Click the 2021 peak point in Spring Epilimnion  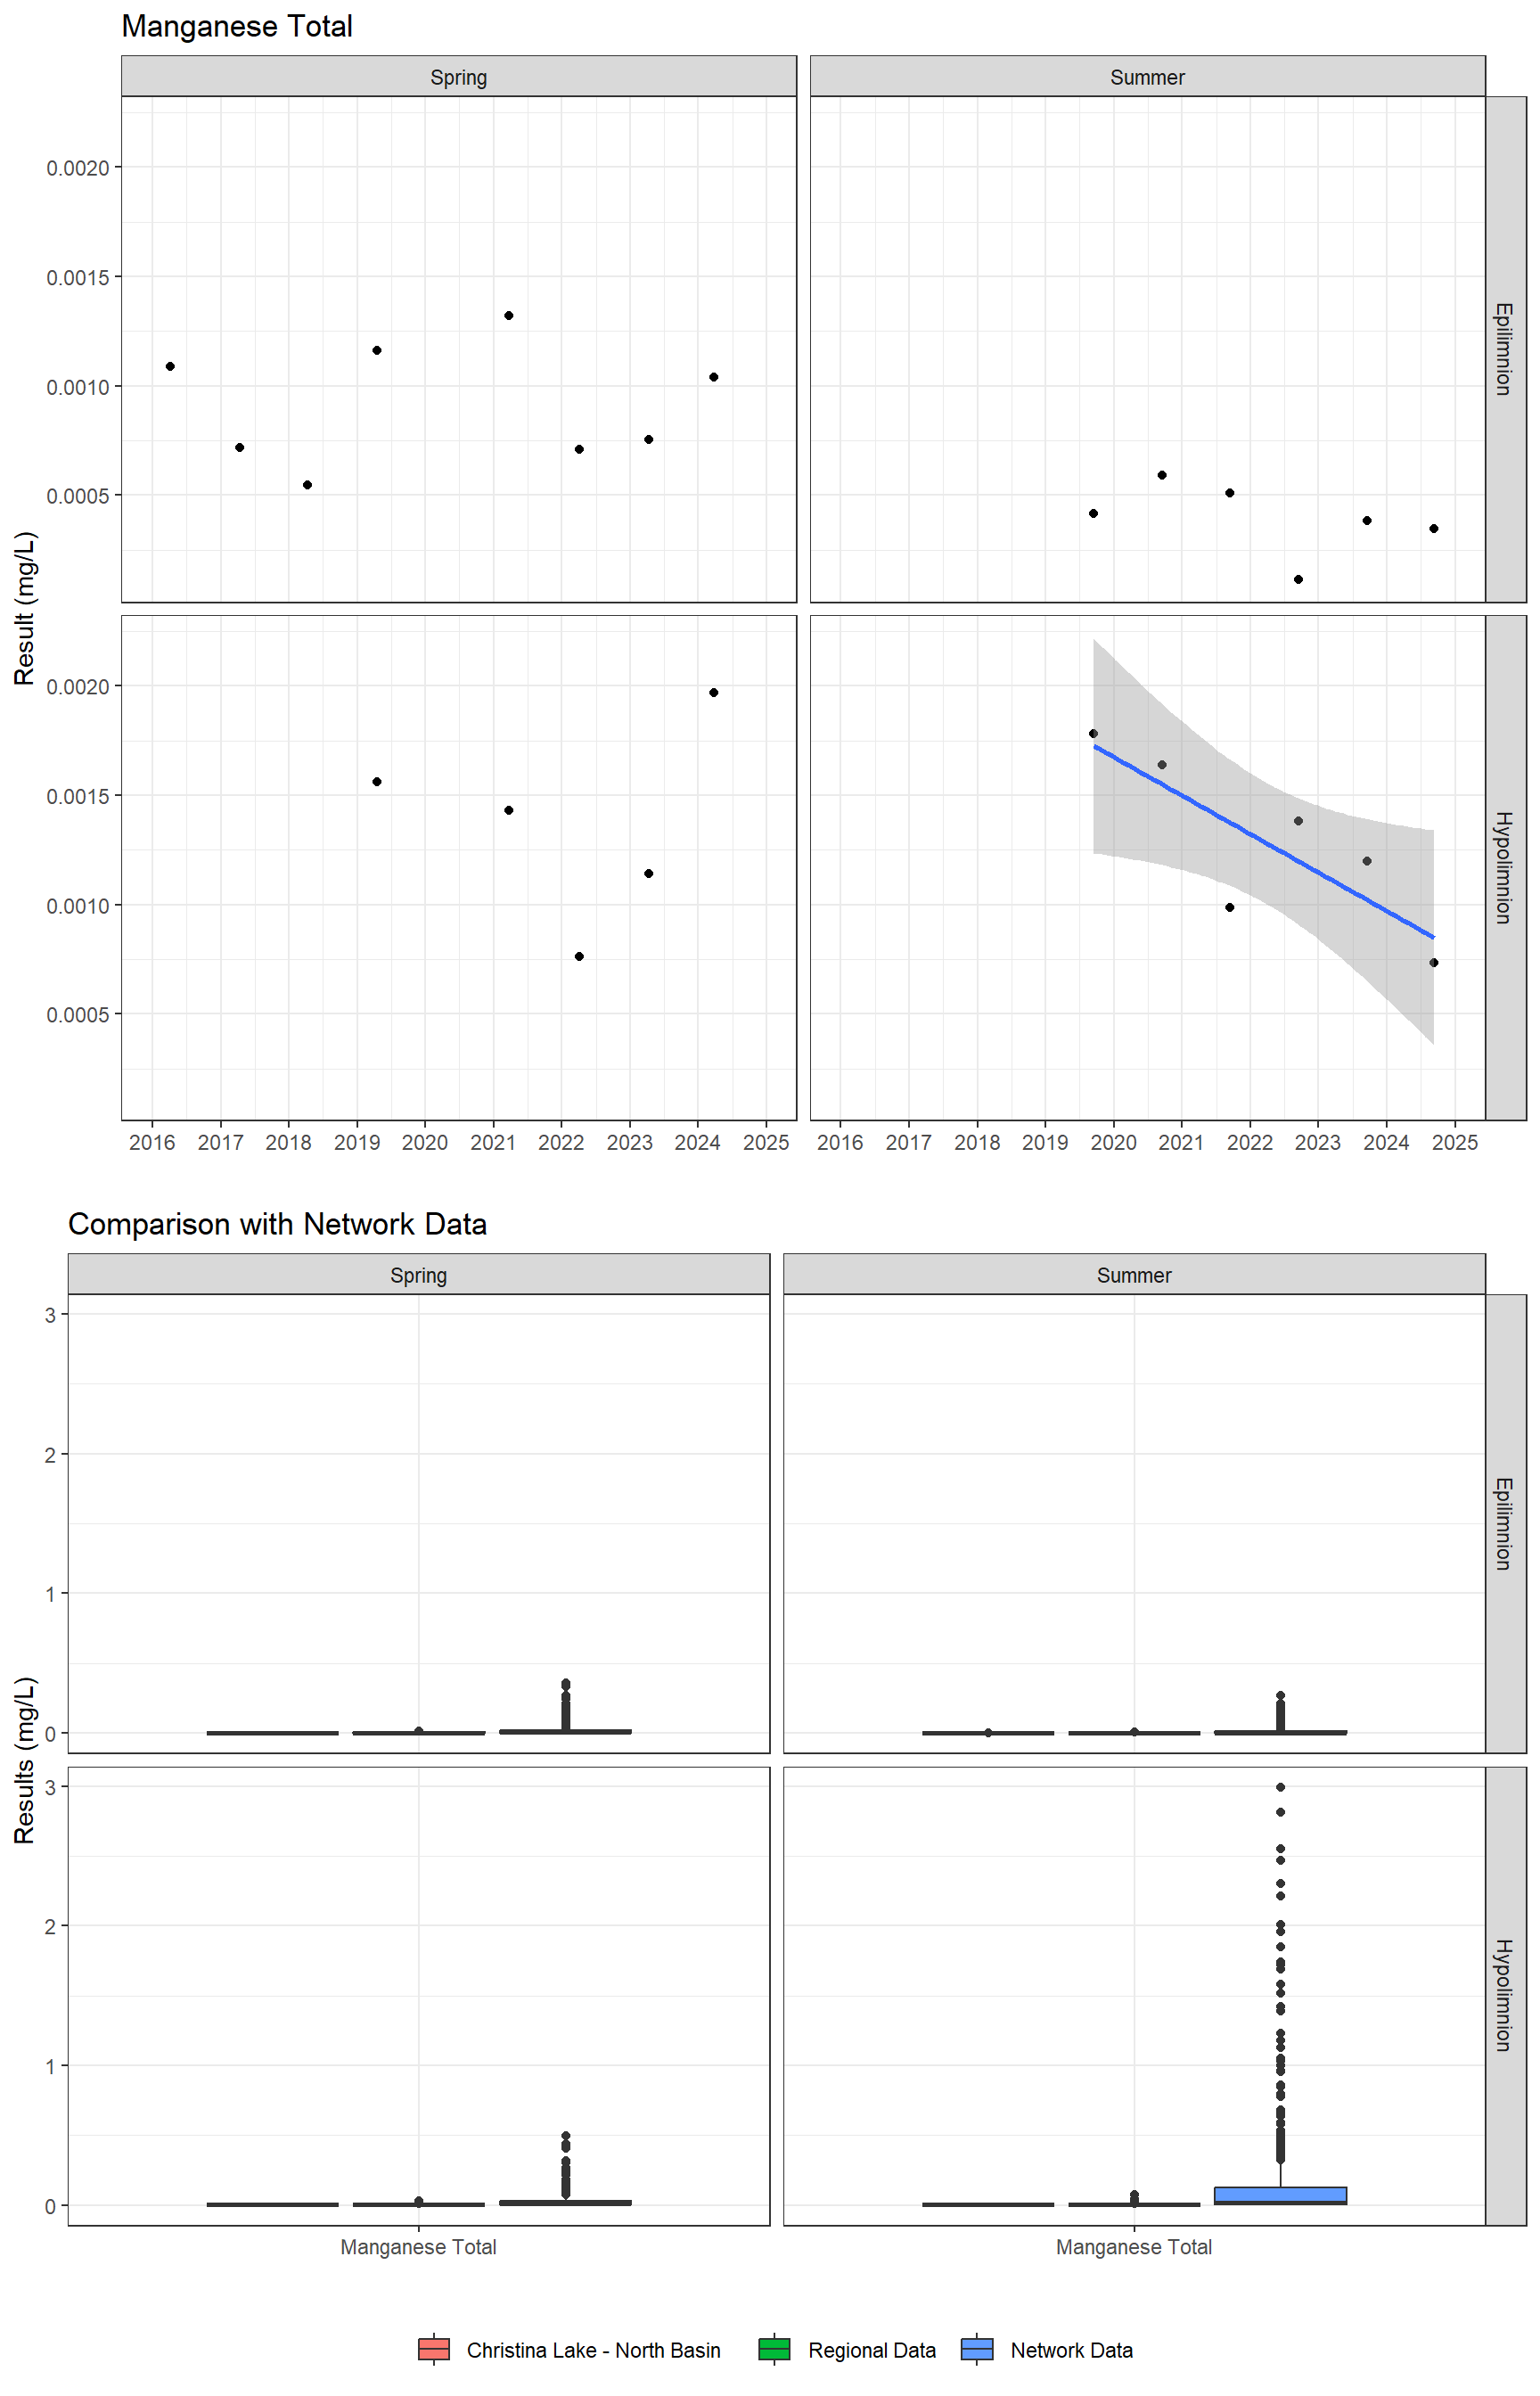(x=509, y=315)
